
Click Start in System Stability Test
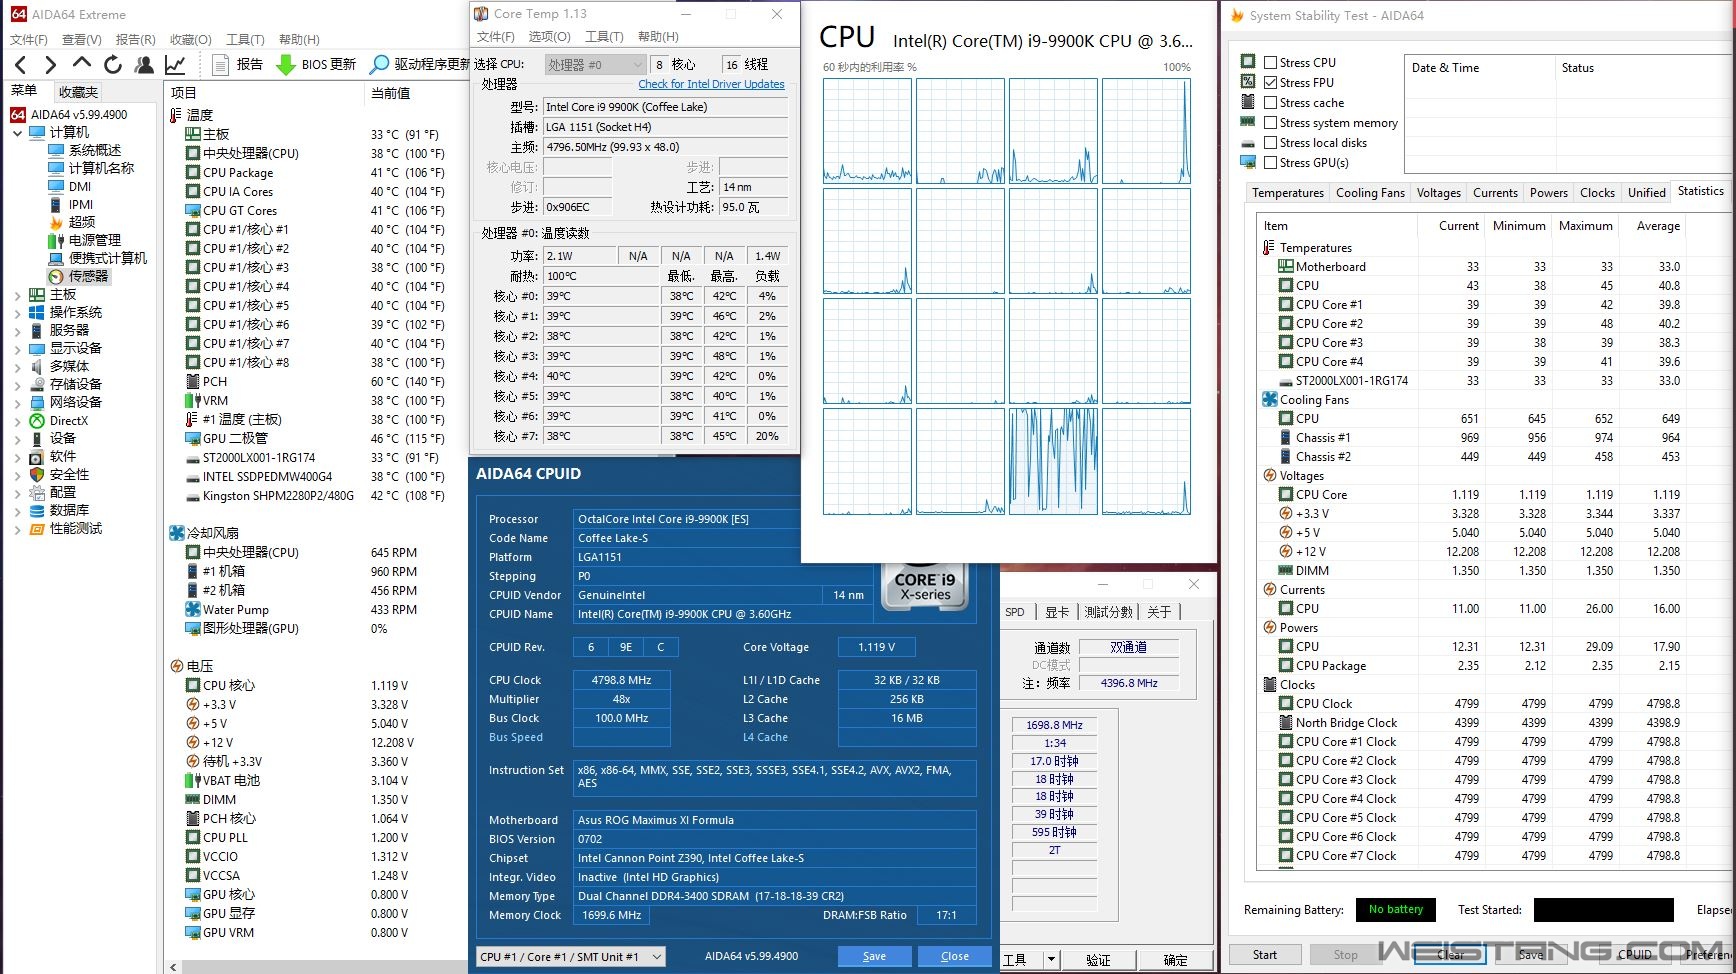point(1265,955)
